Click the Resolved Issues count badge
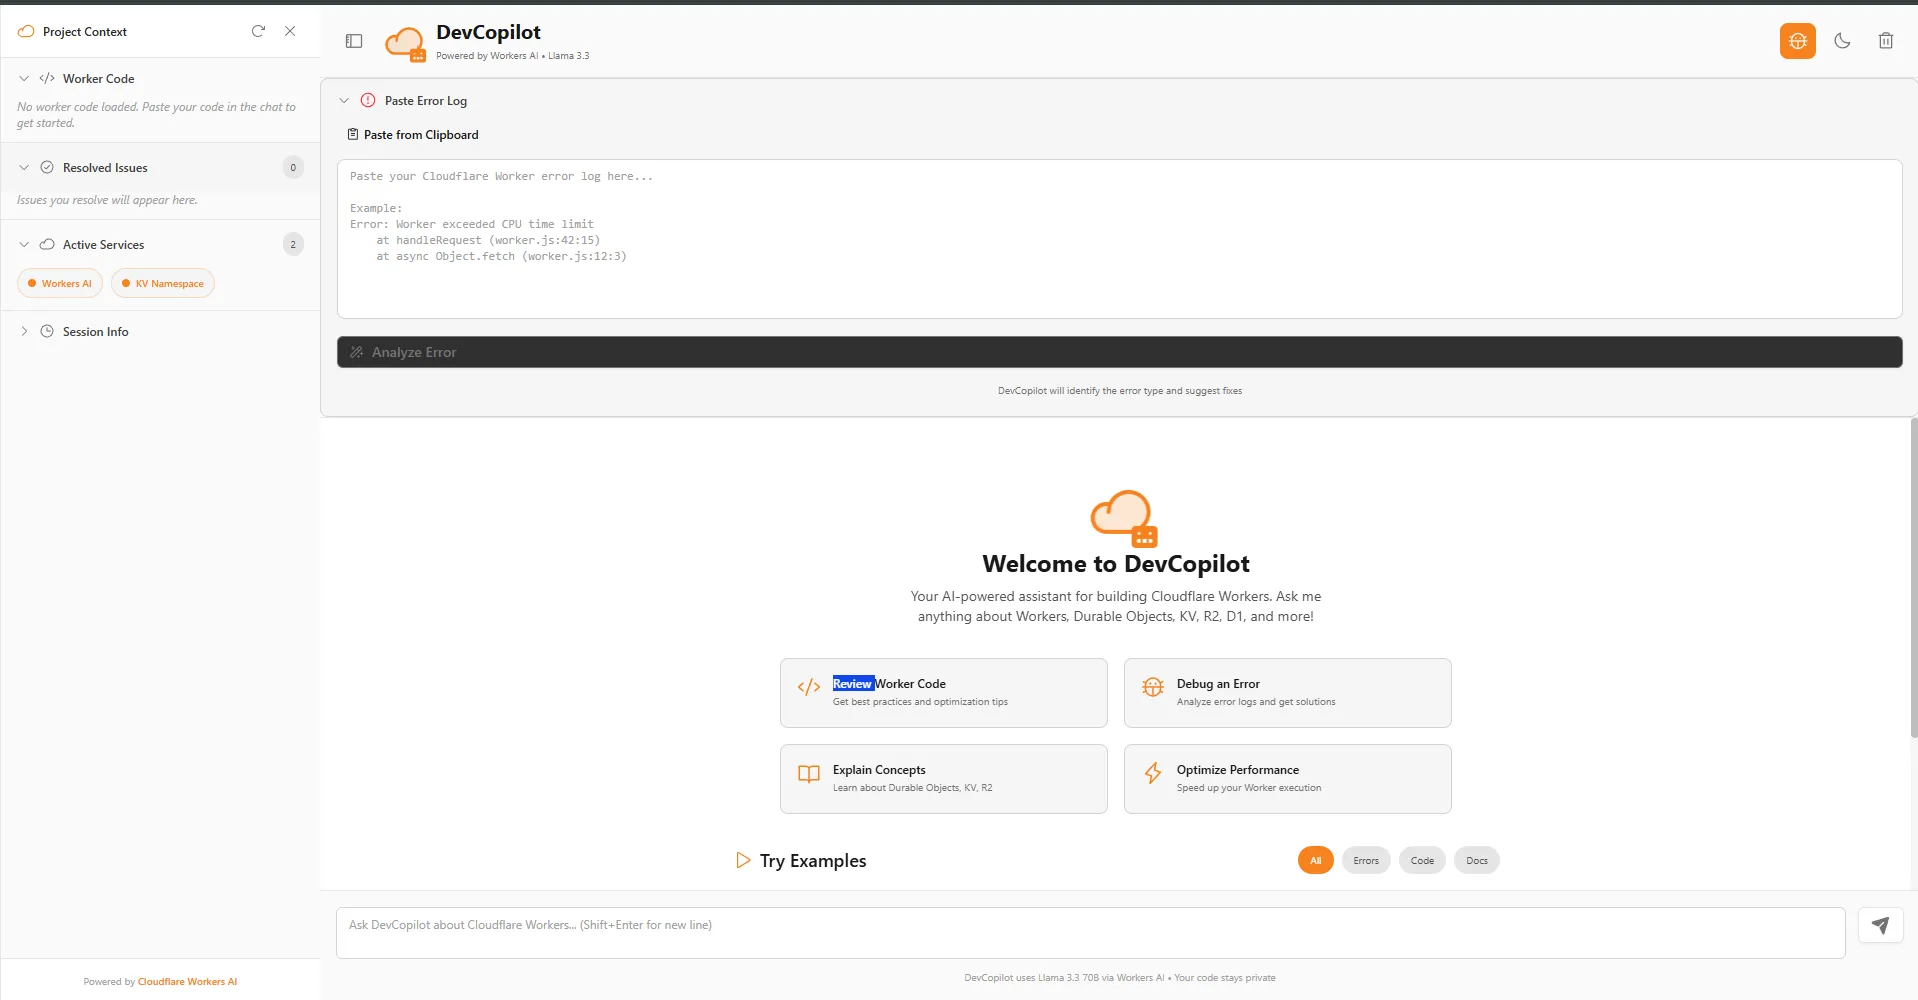This screenshot has width=1918, height=1000. click(x=293, y=167)
